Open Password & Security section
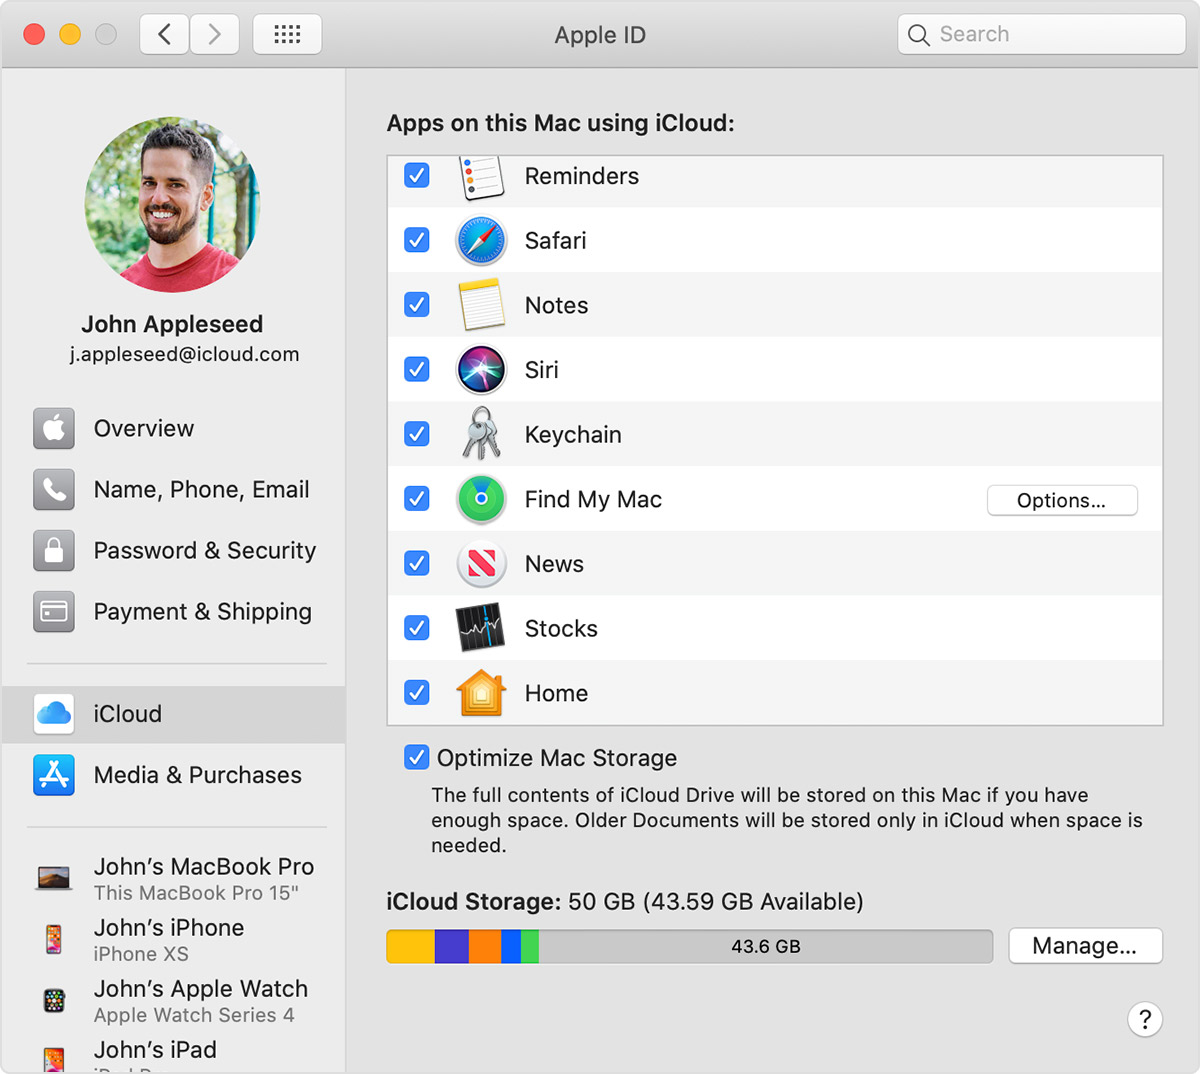Viewport: 1200px width, 1074px height. point(204,551)
